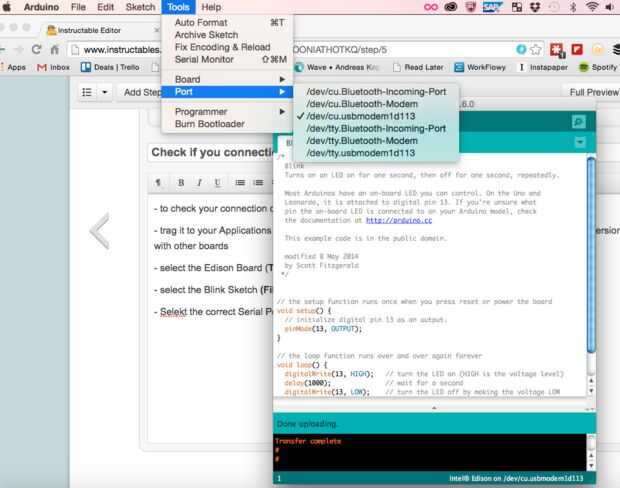The width and height of the screenshot is (620, 488).
Task: Go to previous step arrow
Action: 99,231
